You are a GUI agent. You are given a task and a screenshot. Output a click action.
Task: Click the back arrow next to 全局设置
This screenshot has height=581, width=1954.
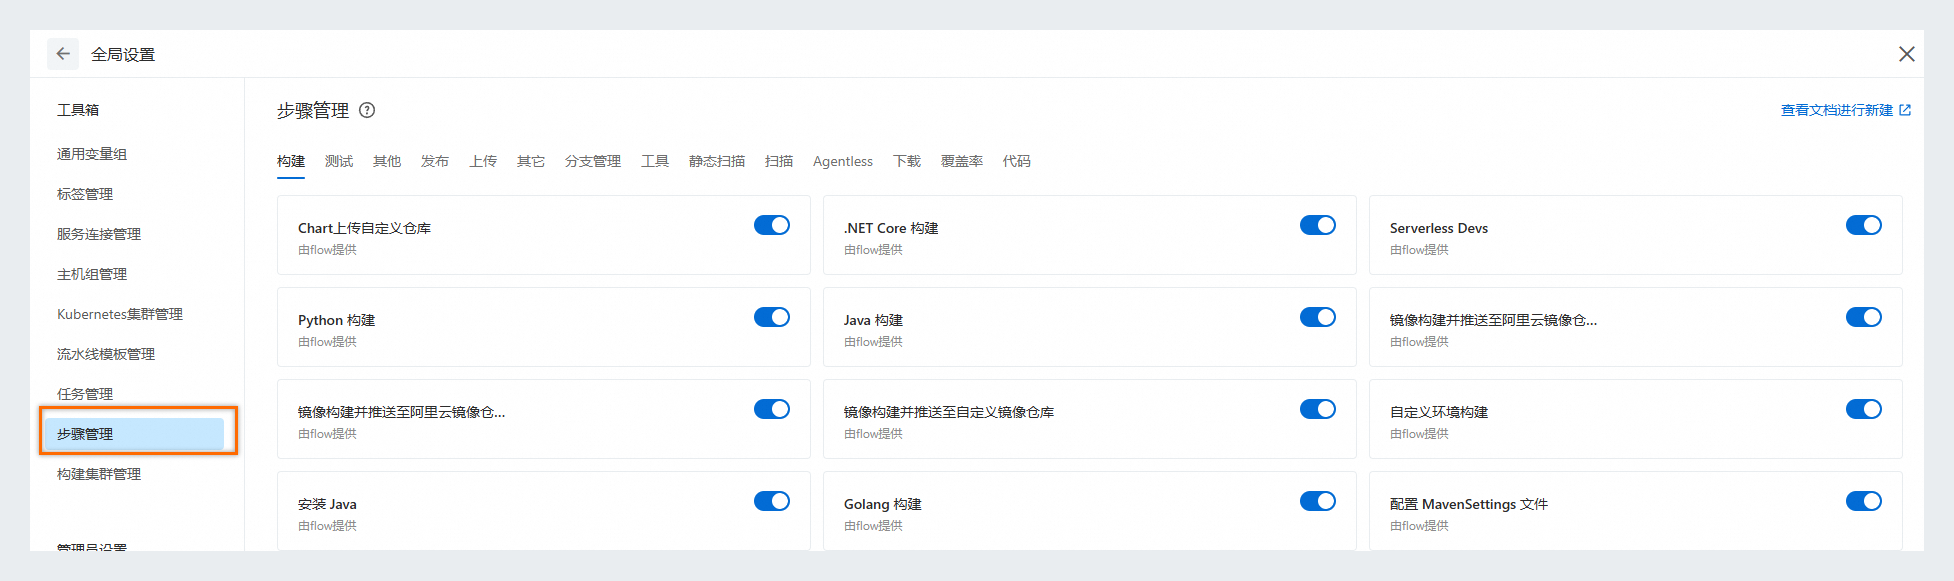click(x=63, y=54)
